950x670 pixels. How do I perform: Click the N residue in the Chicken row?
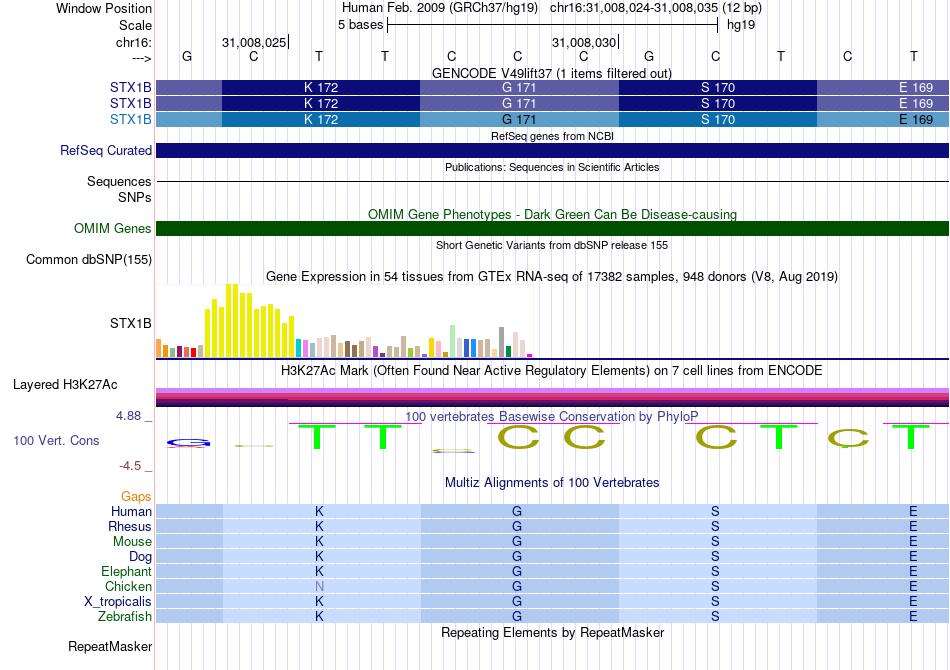319,586
